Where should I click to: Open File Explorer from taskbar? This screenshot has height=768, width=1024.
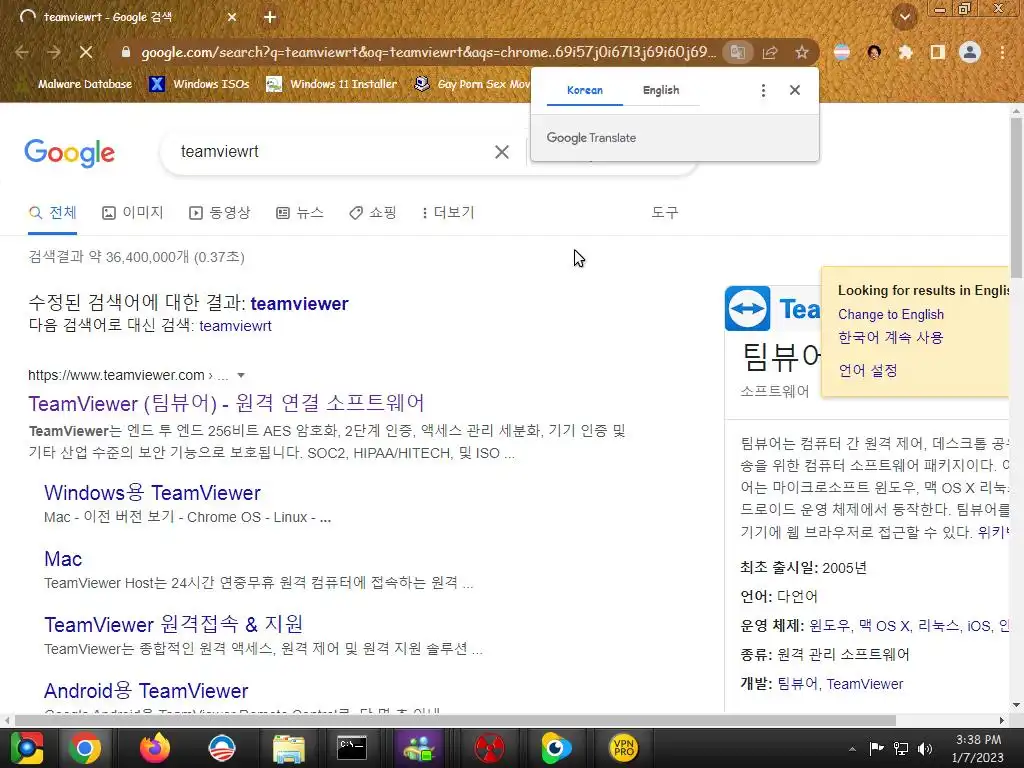click(x=289, y=748)
